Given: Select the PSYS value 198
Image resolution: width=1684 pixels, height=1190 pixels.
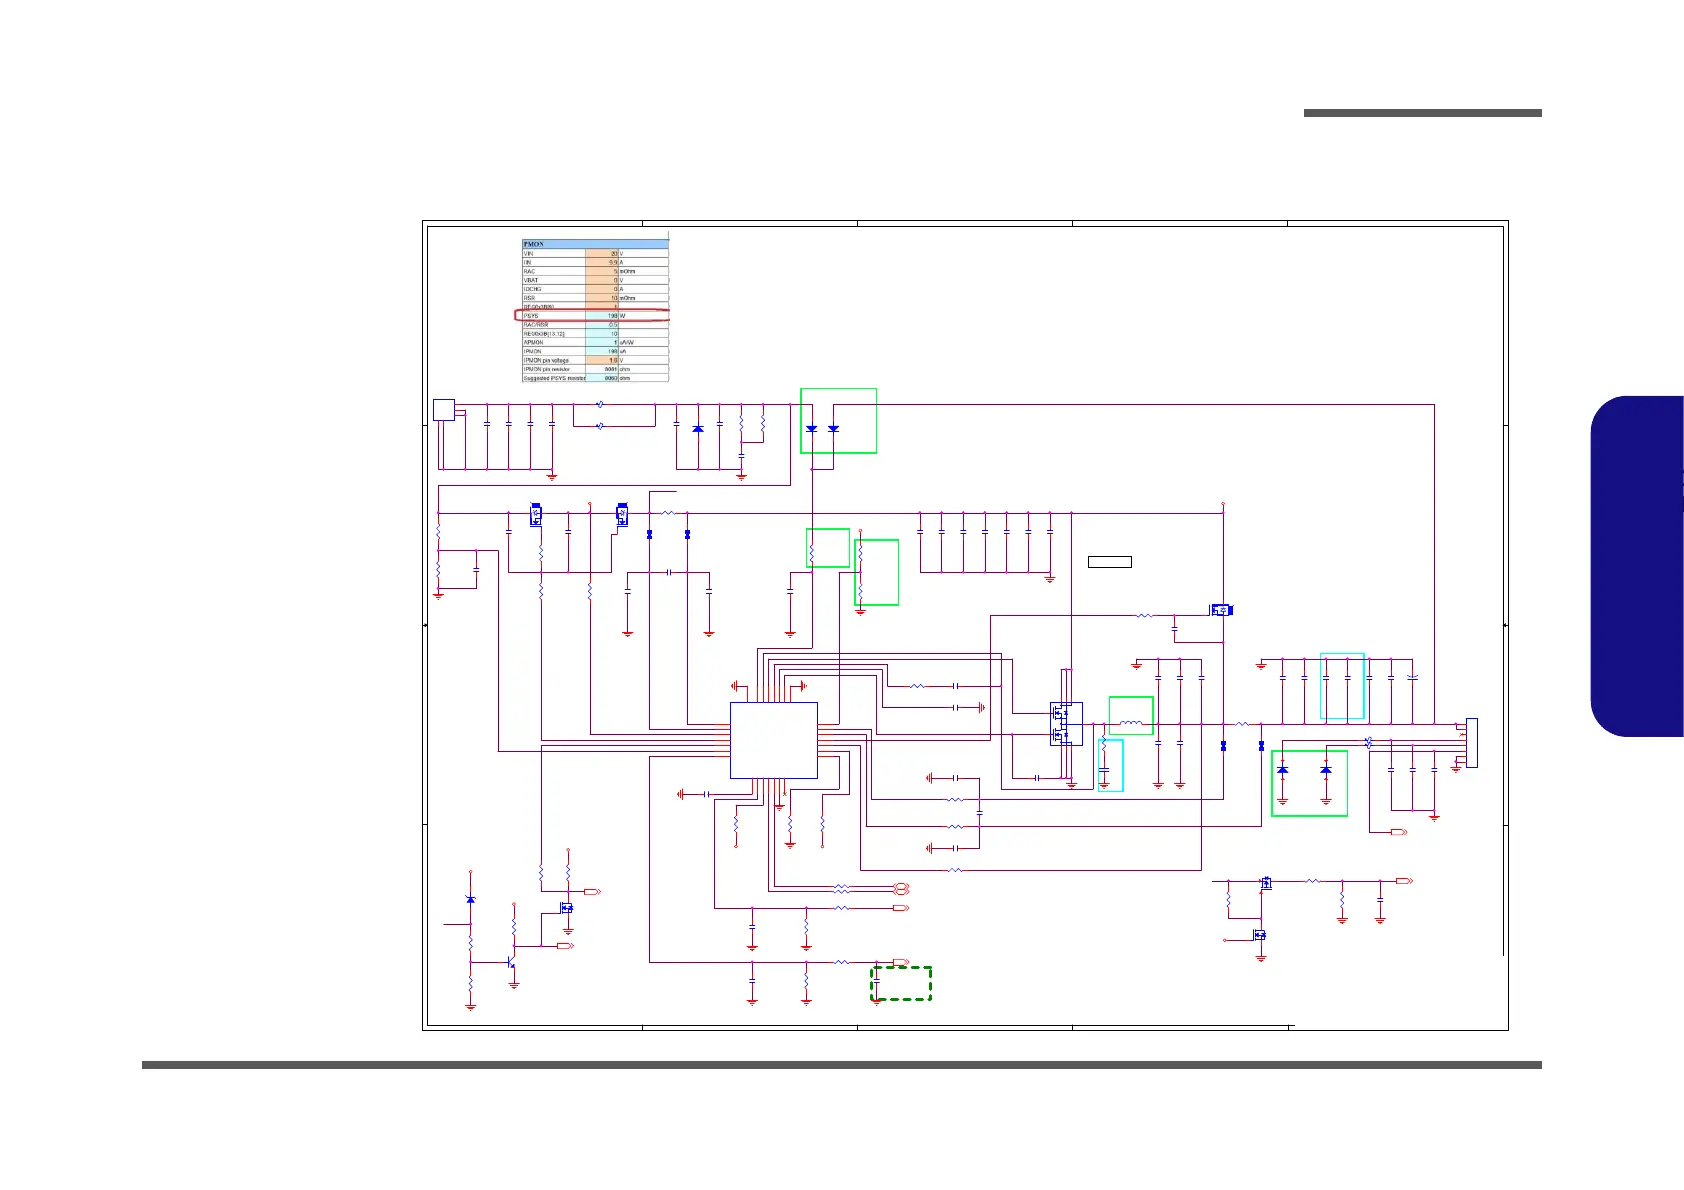Looking at the screenshot, I should pyautogui.click(x=602, y=315).
